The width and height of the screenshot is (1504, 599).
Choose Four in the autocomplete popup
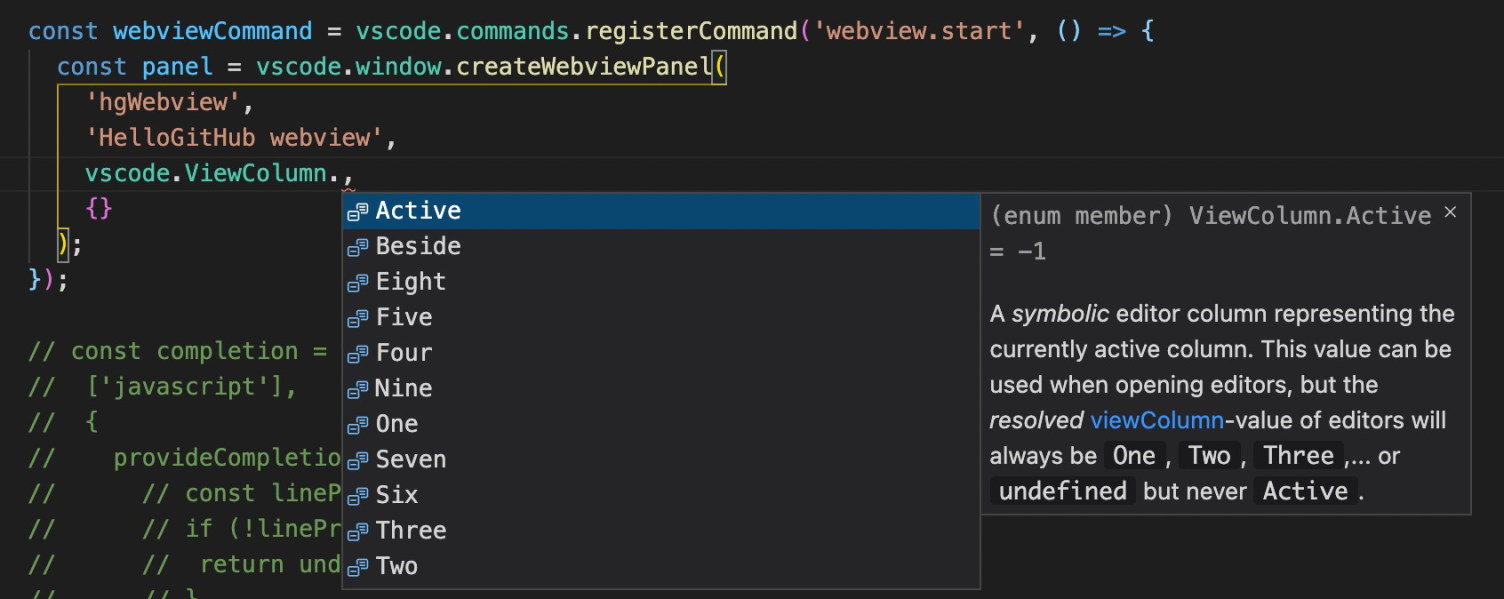(404, 353)
